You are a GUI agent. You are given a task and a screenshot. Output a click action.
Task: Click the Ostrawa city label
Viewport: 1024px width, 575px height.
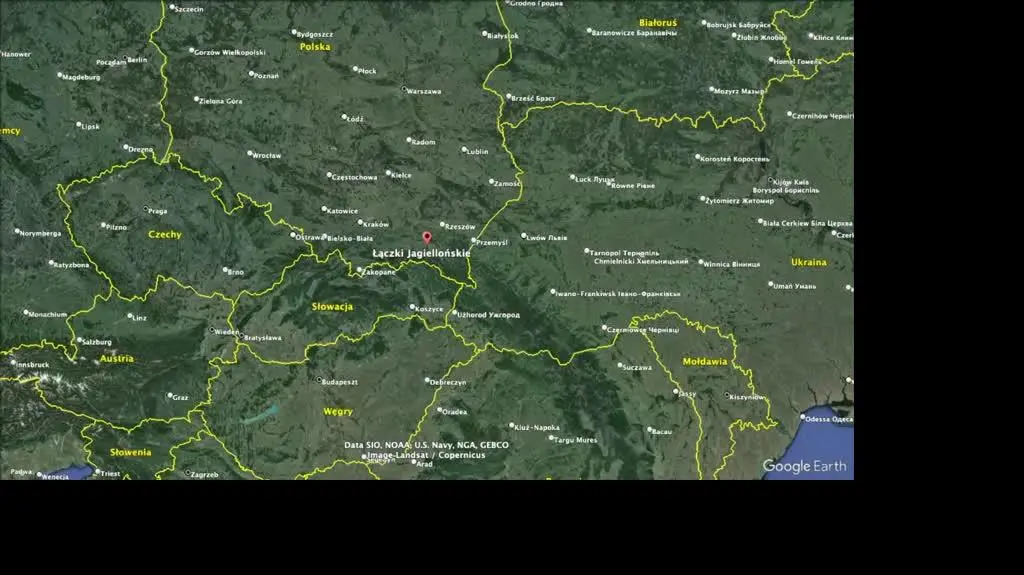[309, 237]
